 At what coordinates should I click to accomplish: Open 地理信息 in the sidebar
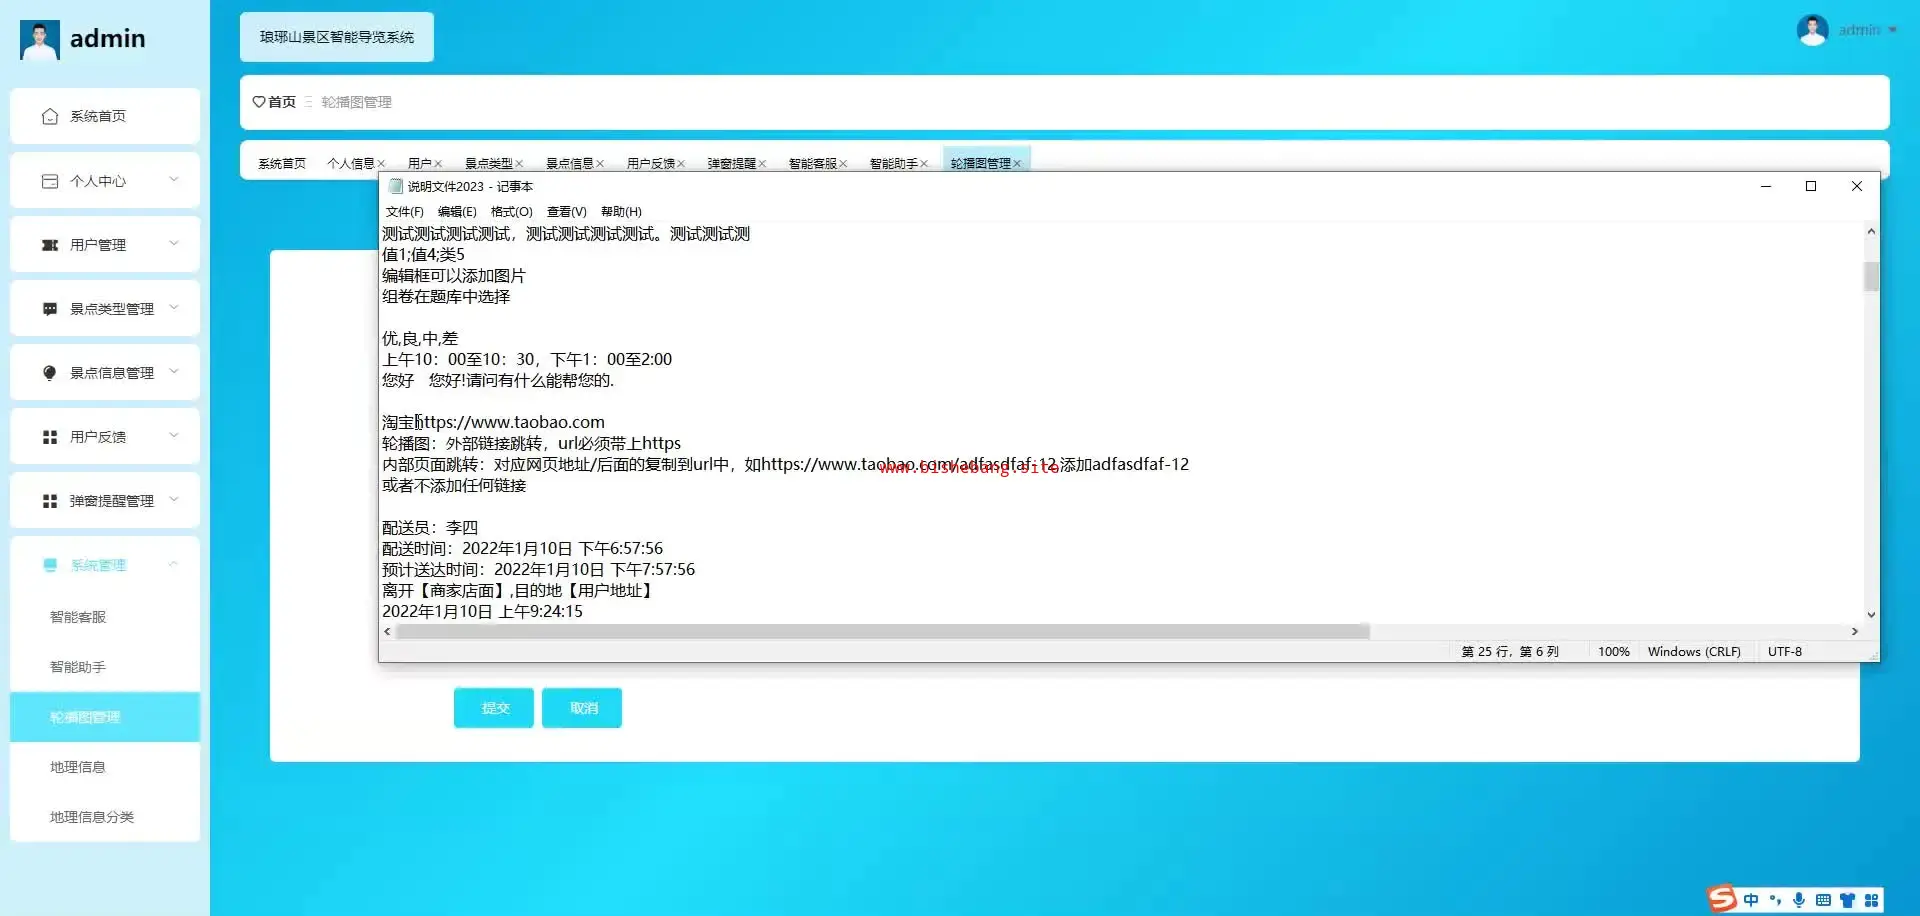(x=105, y=767)
